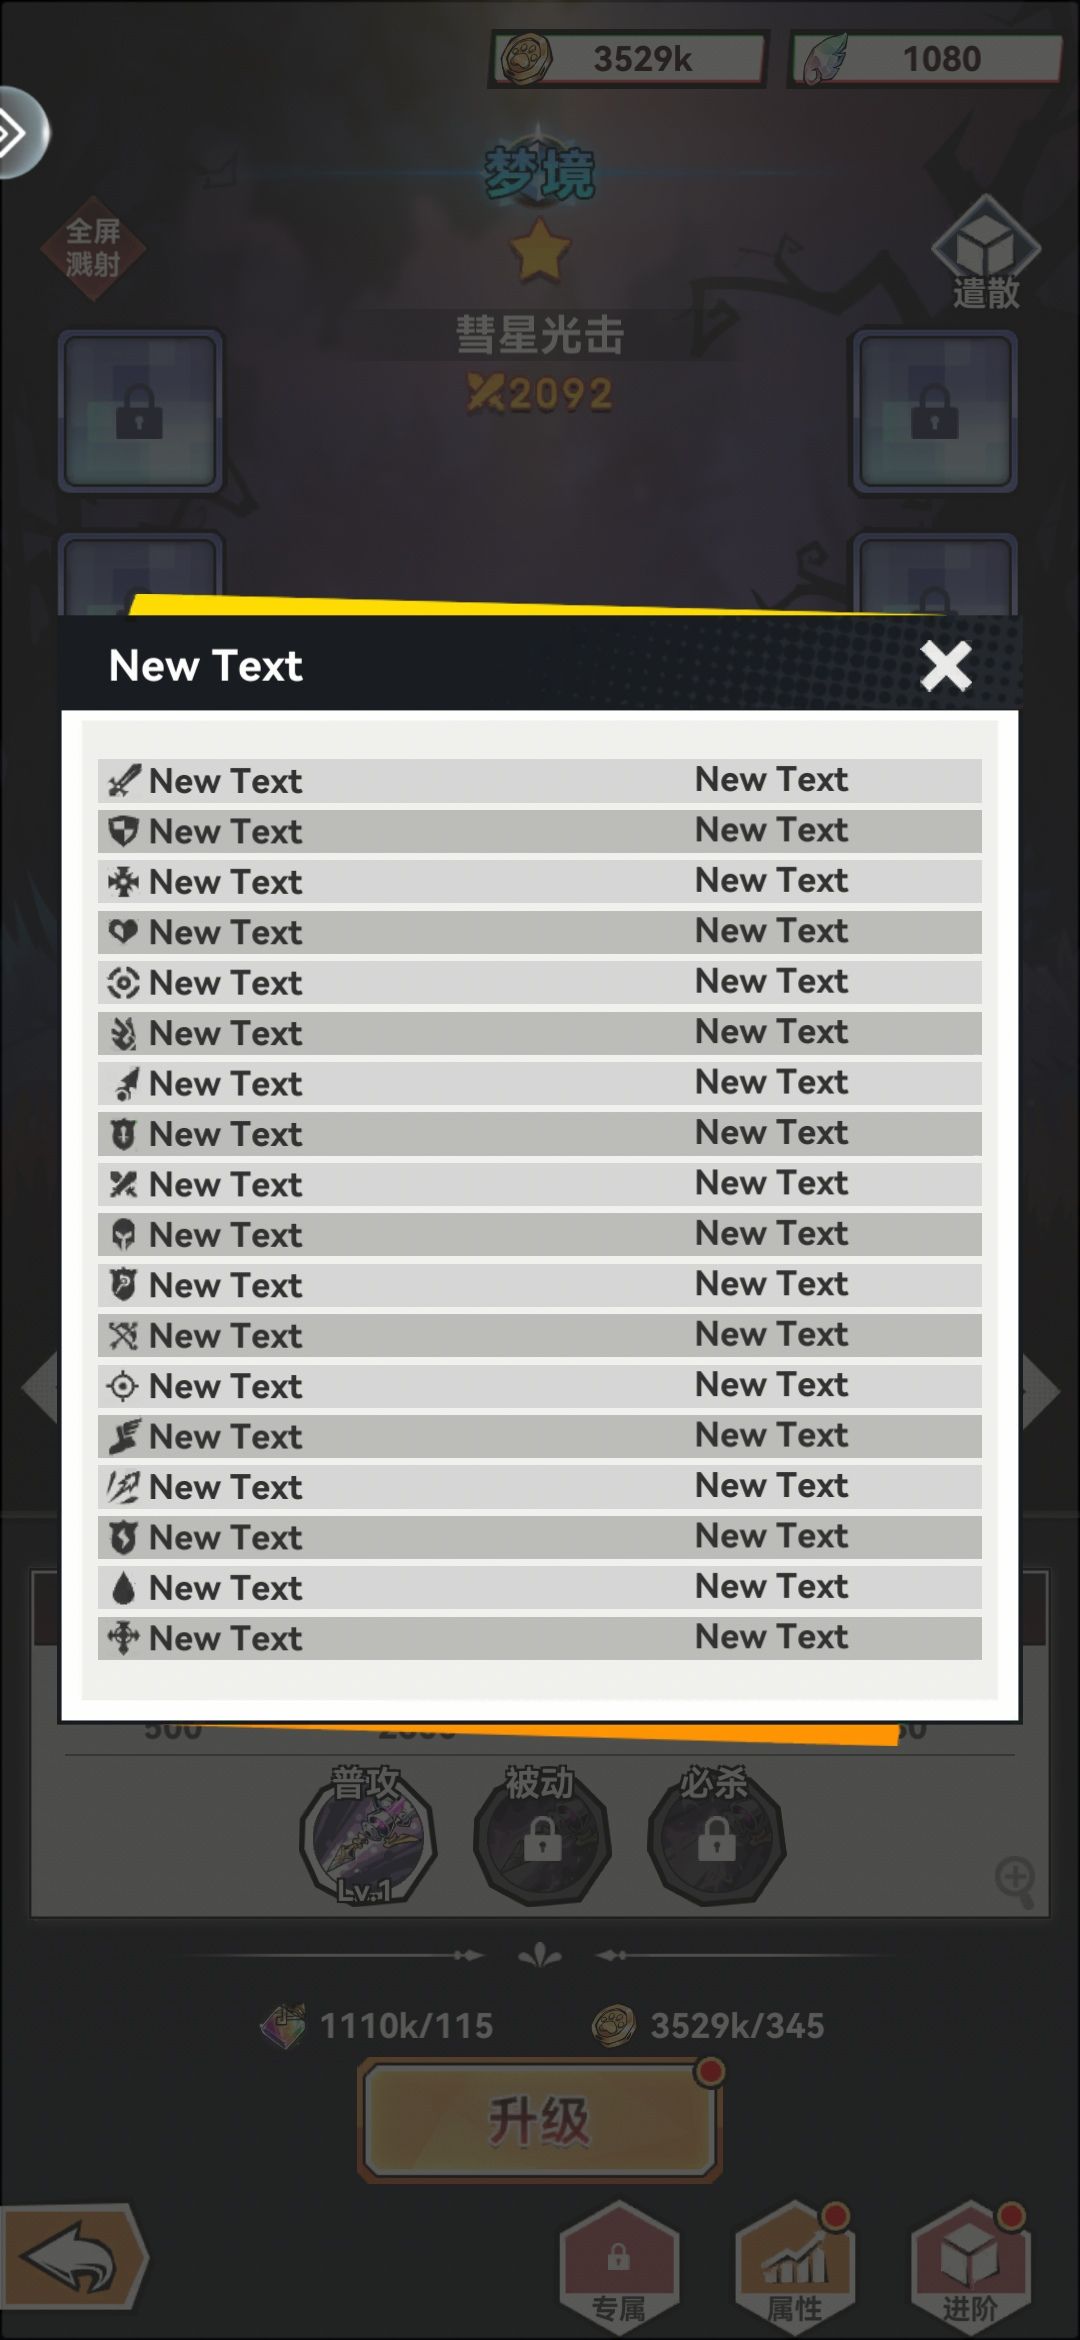Close the New Text stats popup
This screenshot has width=1080, height=2340.
(946, 666)
